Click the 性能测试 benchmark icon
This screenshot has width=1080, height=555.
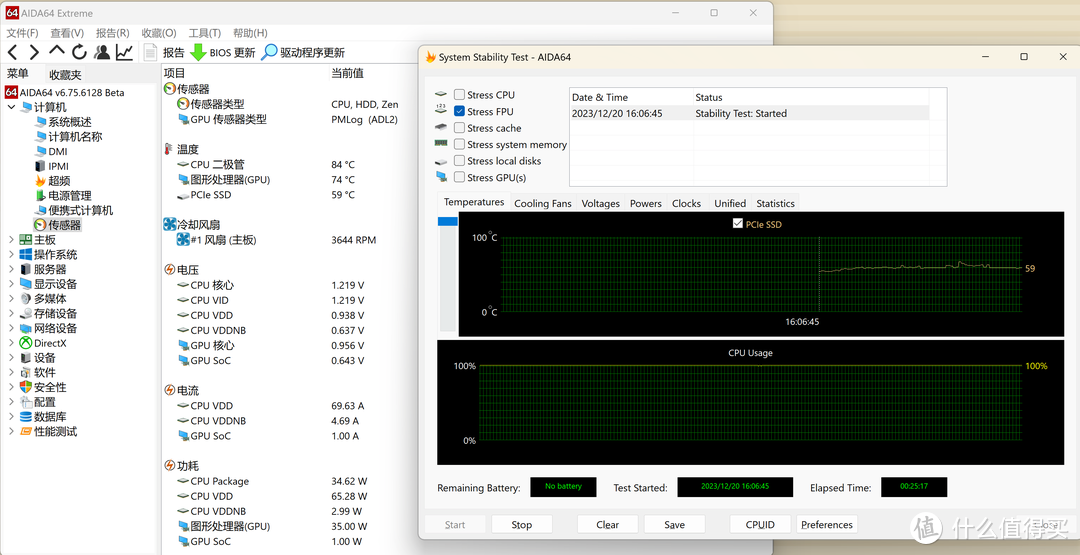coord(25,432)
